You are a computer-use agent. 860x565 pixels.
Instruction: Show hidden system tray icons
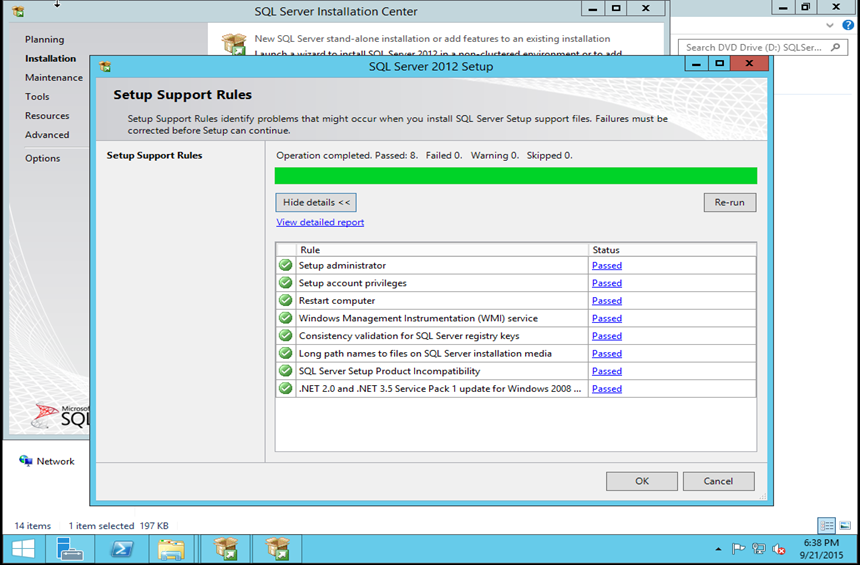point(718,549)
